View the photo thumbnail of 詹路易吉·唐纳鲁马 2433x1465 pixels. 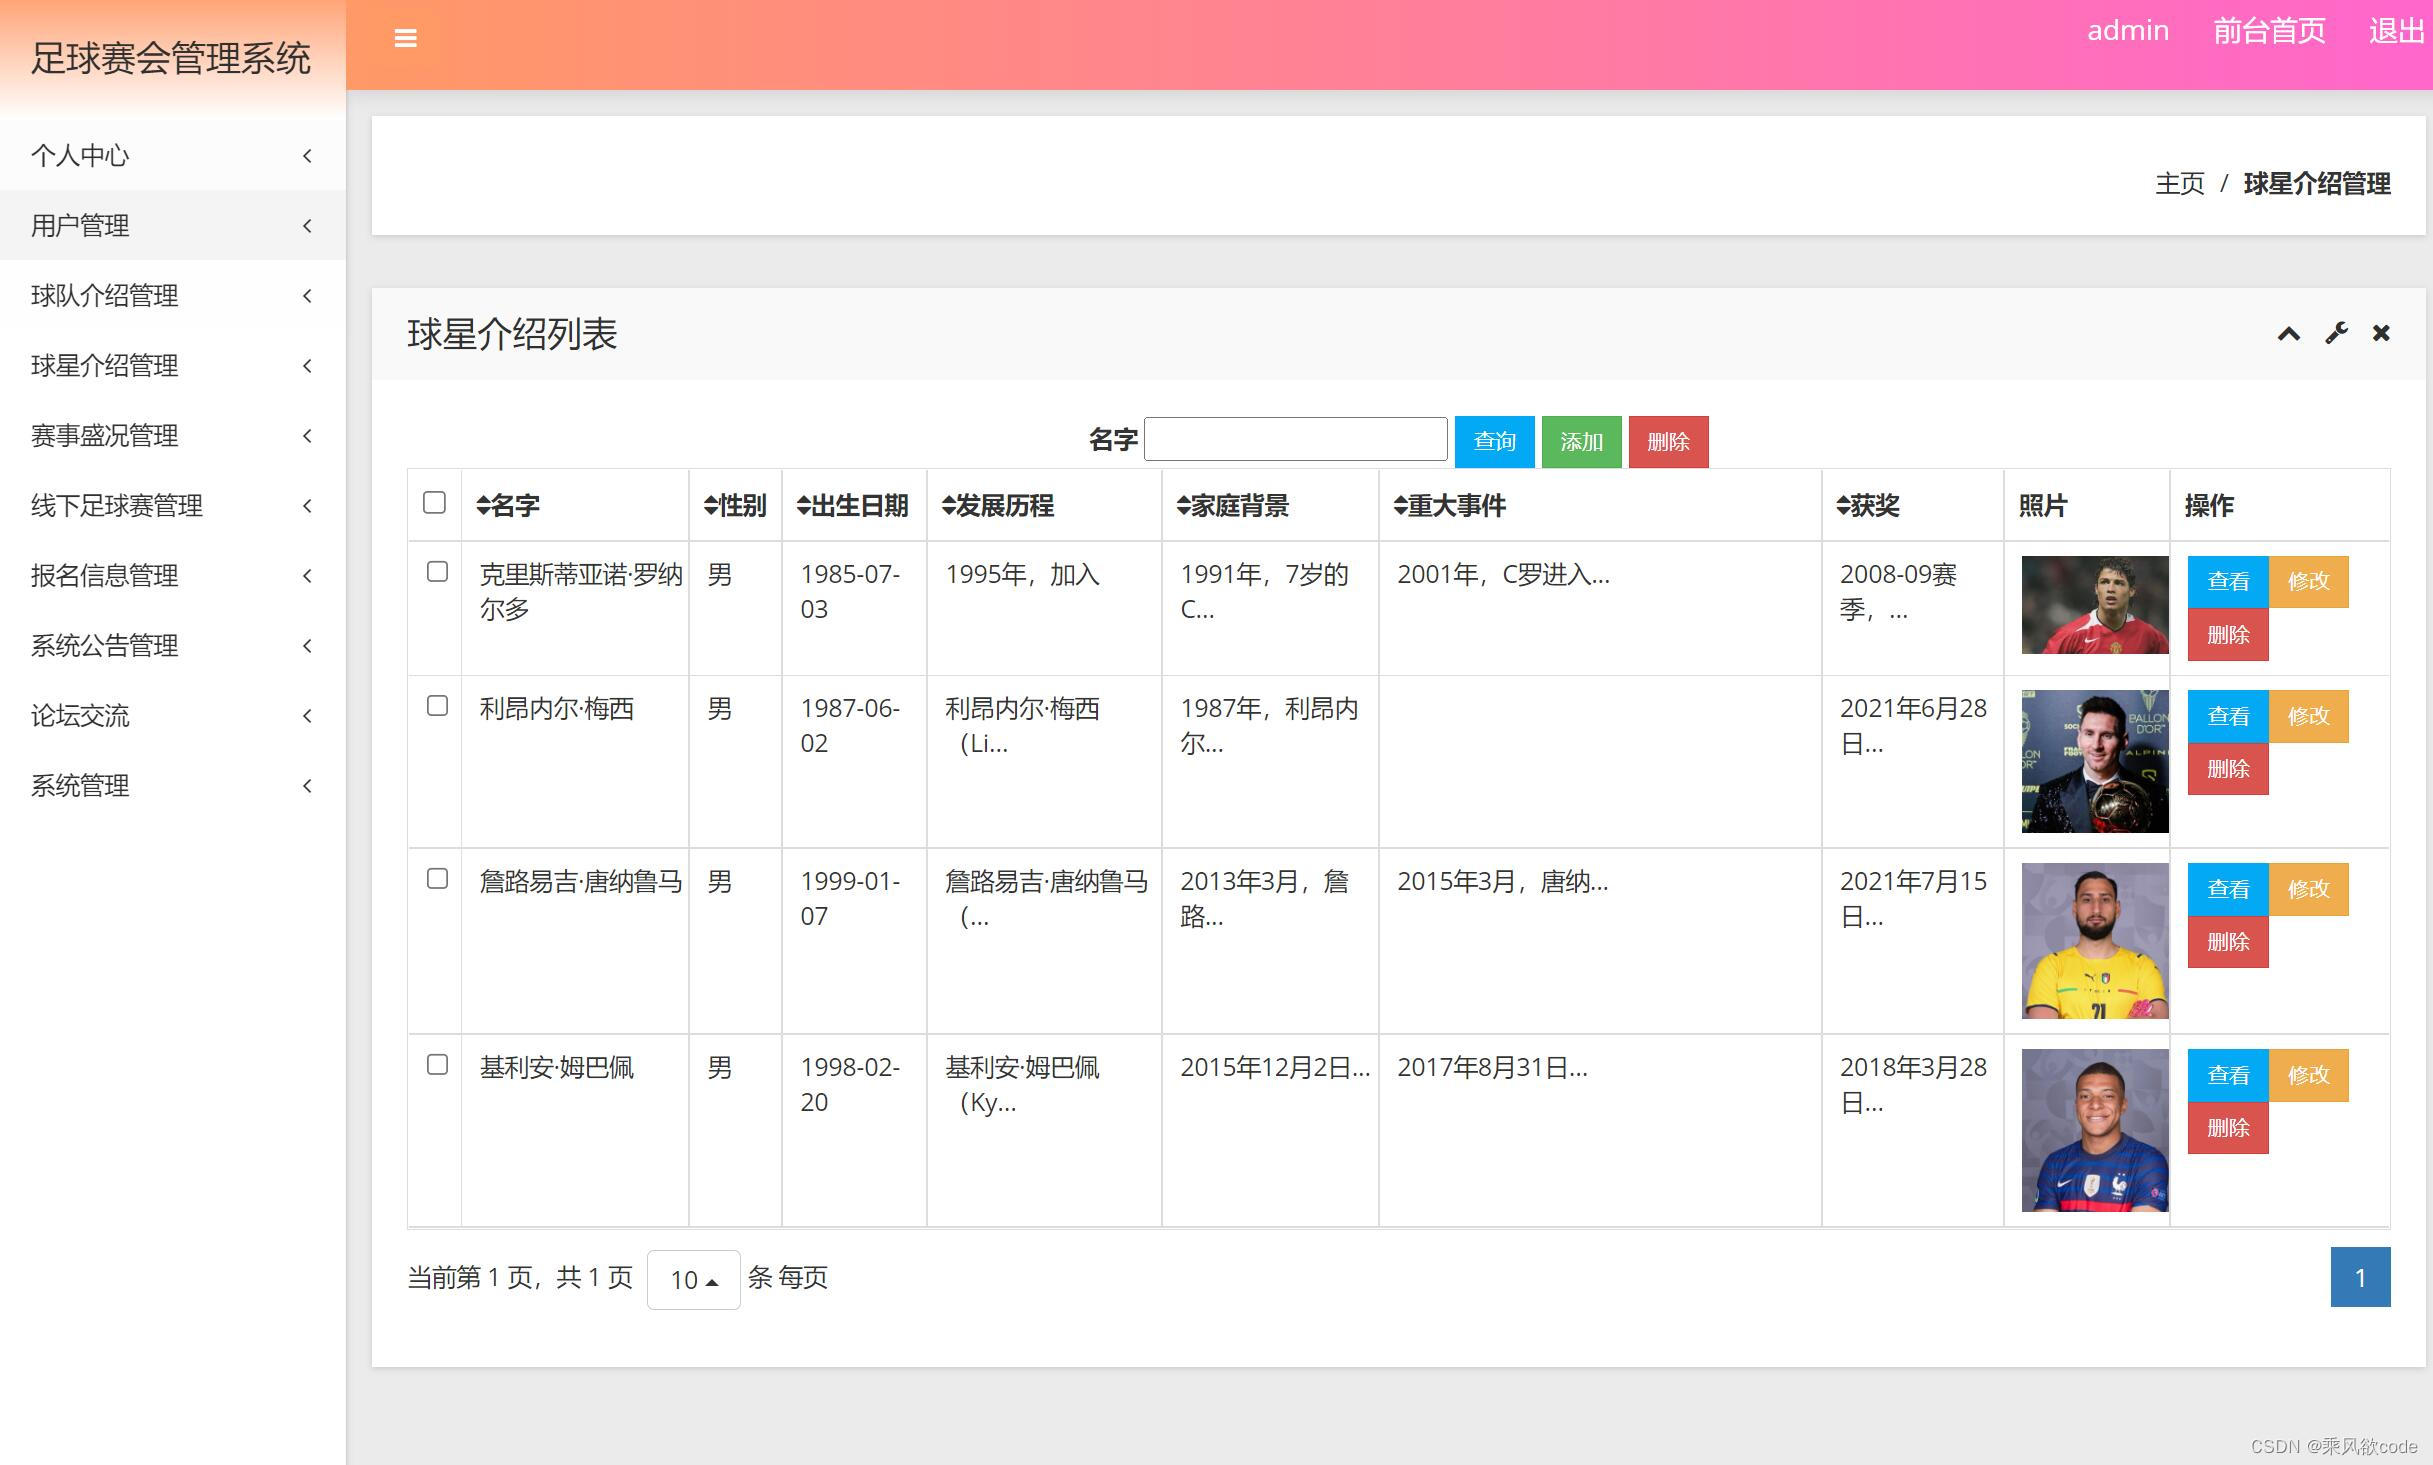[x=2093, y=940]
